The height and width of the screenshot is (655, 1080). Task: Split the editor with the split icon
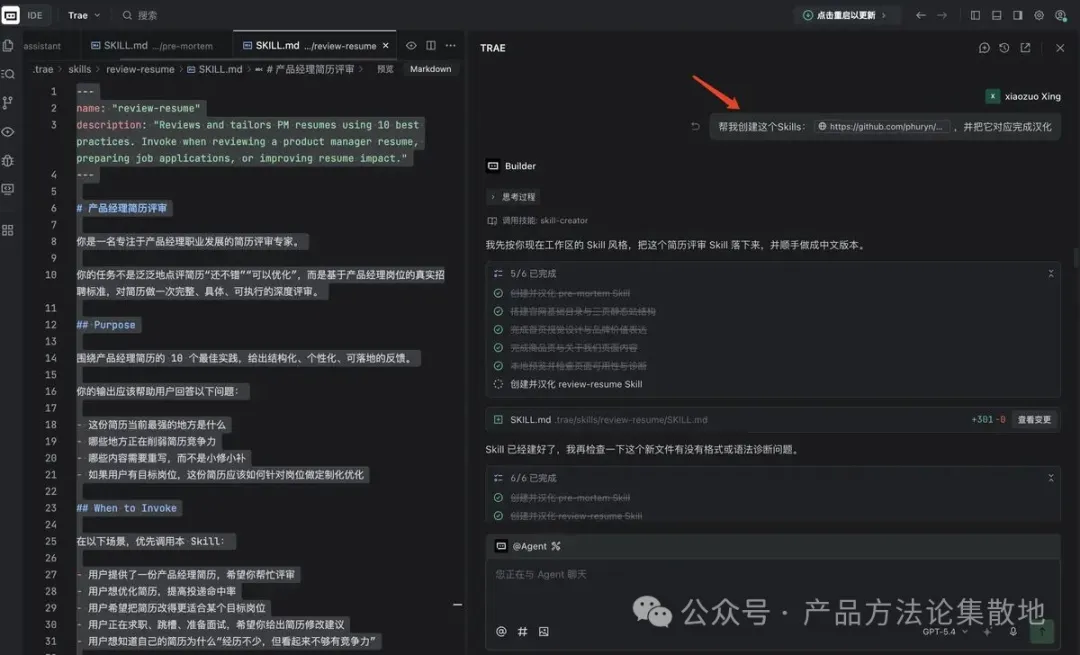(x=431, y=45)
